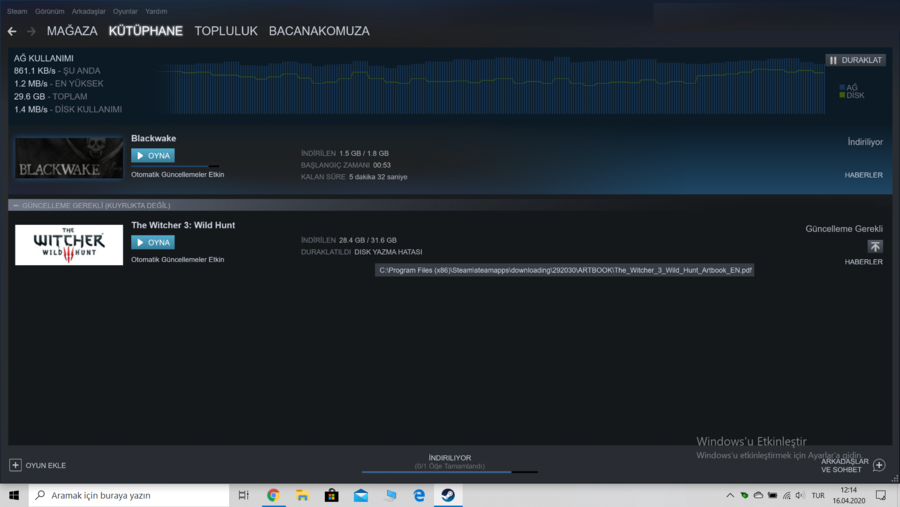Open File Explorer from taskbar

[x=302, y=495]
